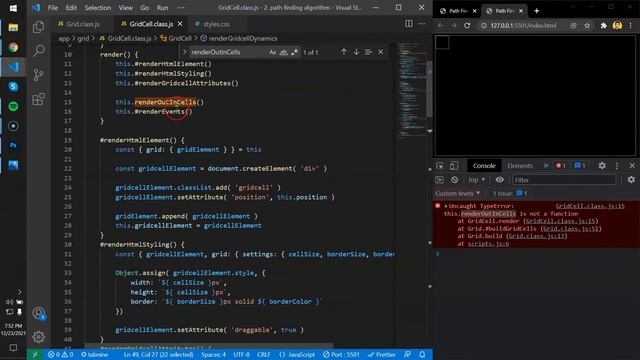This screenshot has height=360, width=640.
Task: Open the Explorer view in VS Code
Action: (39, 27)
